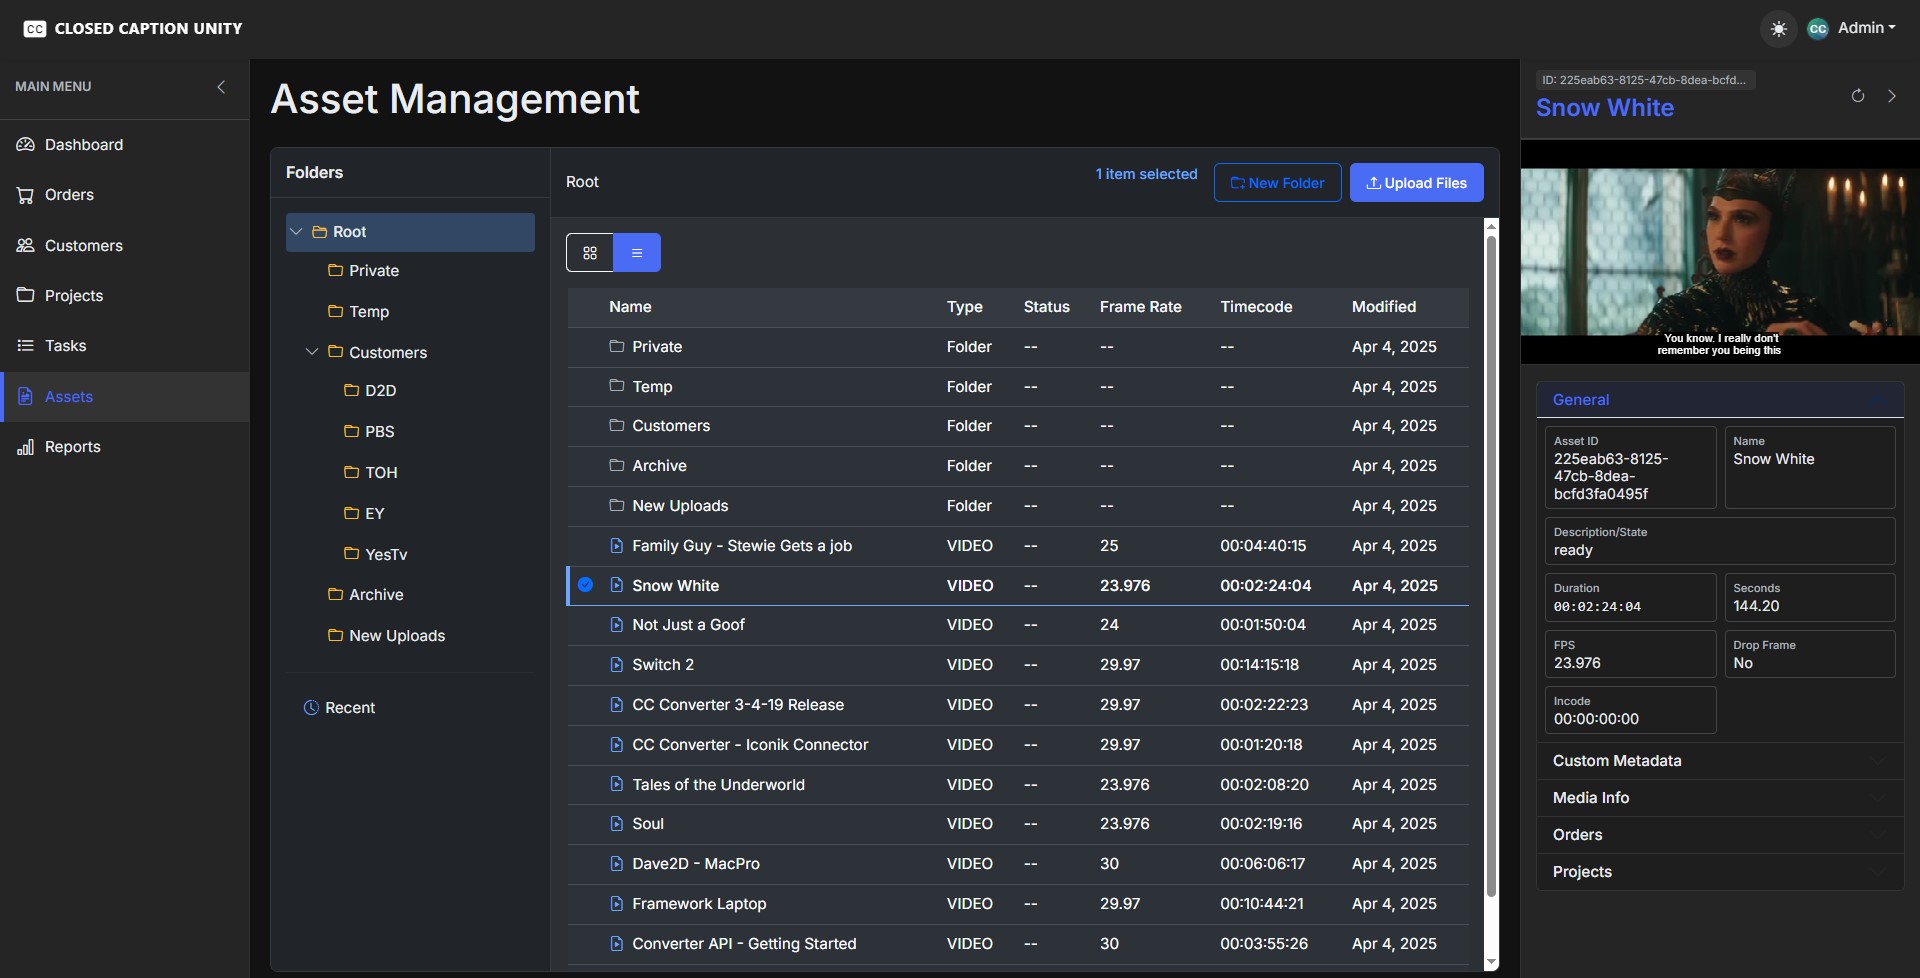
Task: Deselect the Snow White row checkmark
Action: tap(585, 585)
